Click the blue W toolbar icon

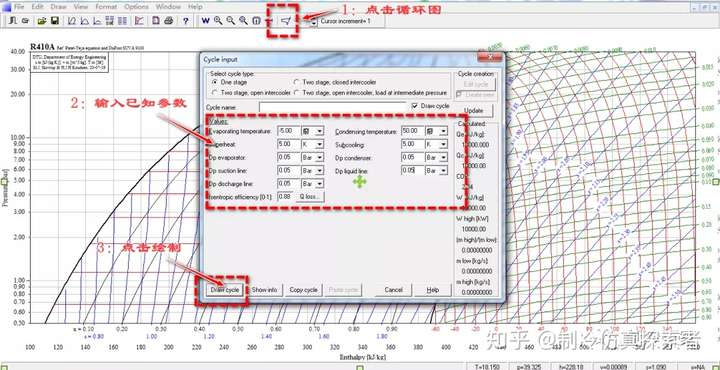click(205, 21)
